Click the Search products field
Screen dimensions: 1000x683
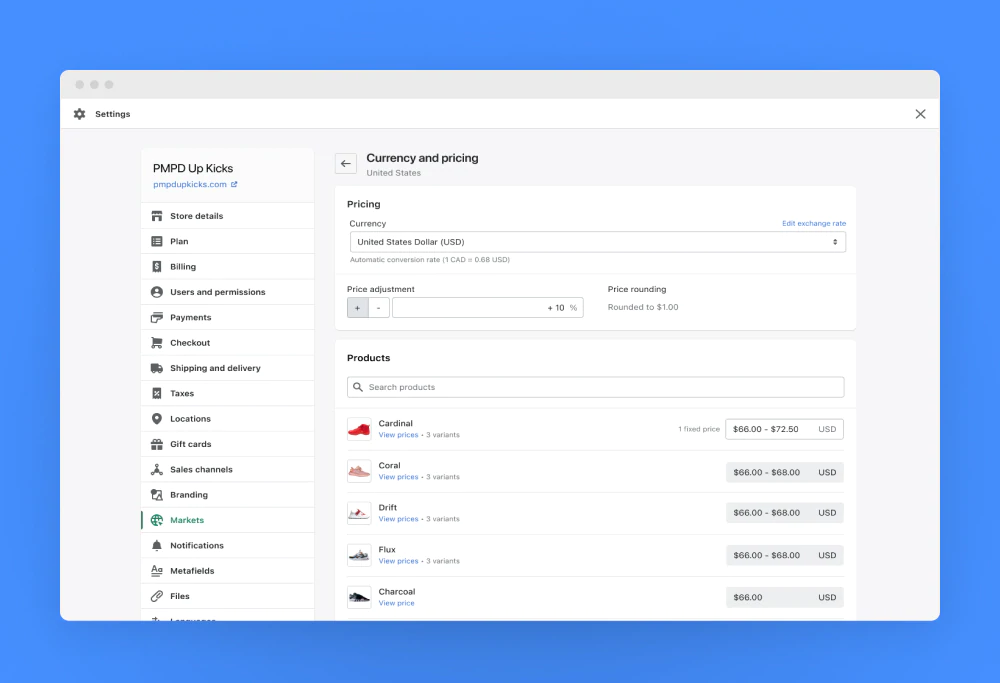(596, 387)
